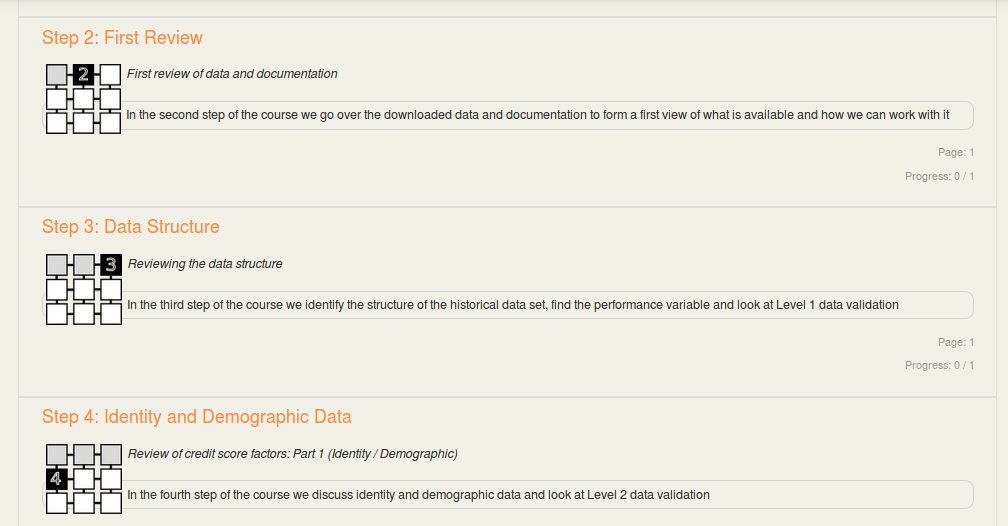
Task: Click Step 2 'Progress: 0 / 1' indicator
Action: pyautogui.click(x=939, y=176)
